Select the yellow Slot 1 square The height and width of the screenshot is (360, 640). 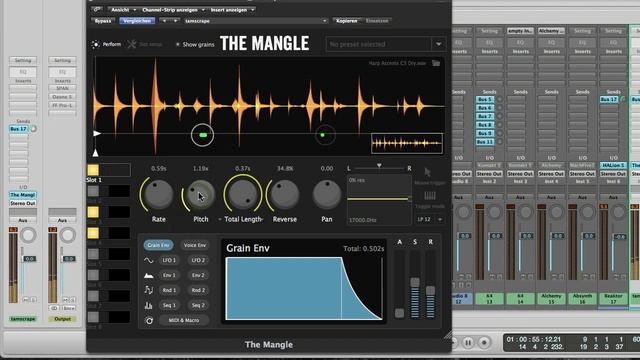click(x=93, y=170)
